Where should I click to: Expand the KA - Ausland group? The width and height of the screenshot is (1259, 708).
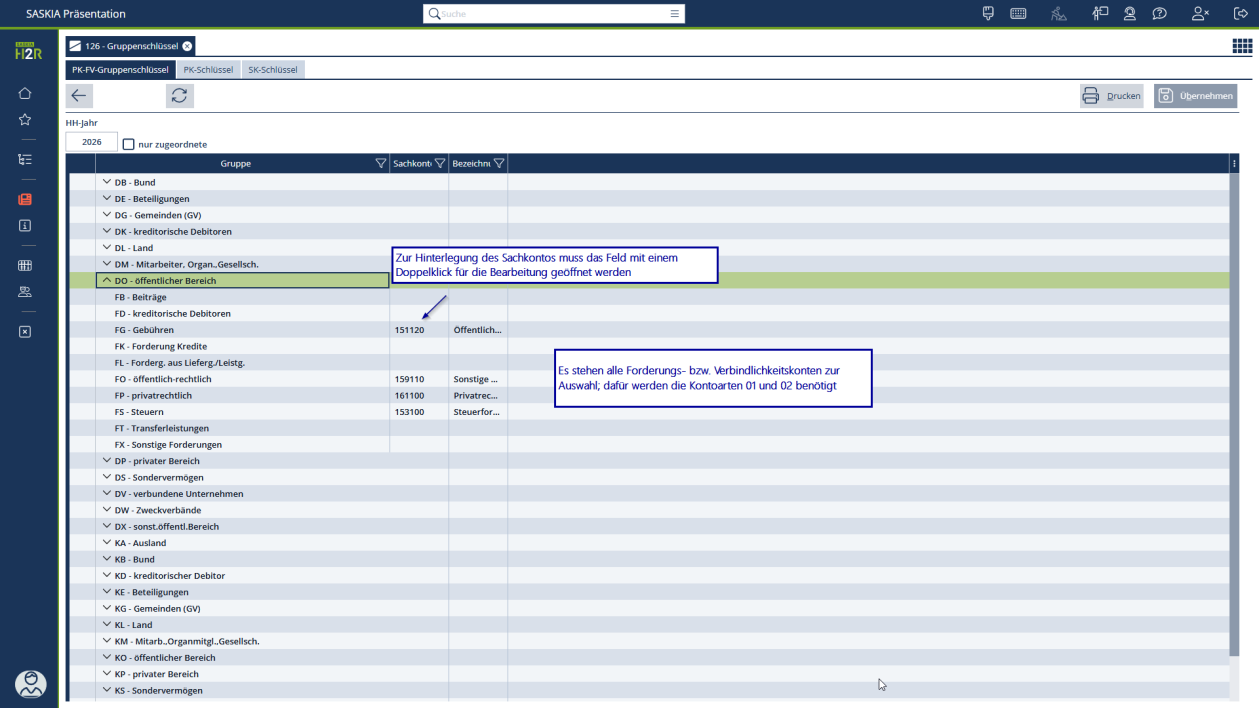tap(107, 543)
